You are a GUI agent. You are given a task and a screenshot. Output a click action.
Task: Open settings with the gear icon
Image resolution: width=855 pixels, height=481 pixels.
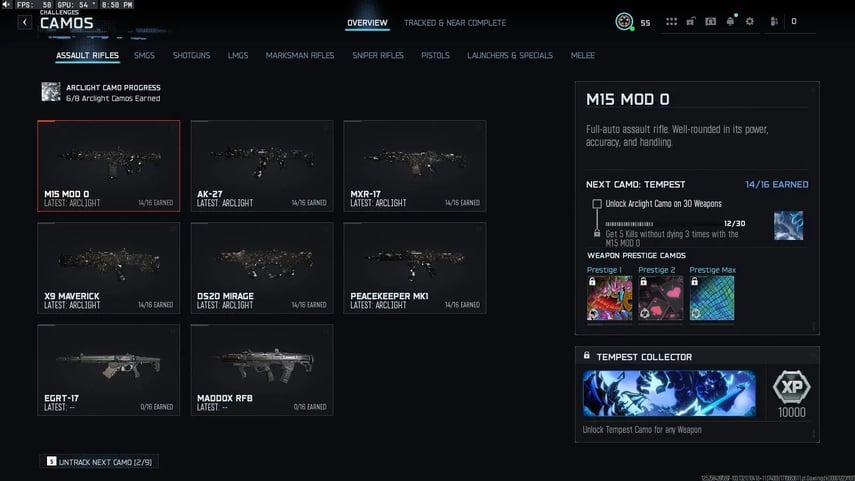pyautogui.click(x=750, y=21)
